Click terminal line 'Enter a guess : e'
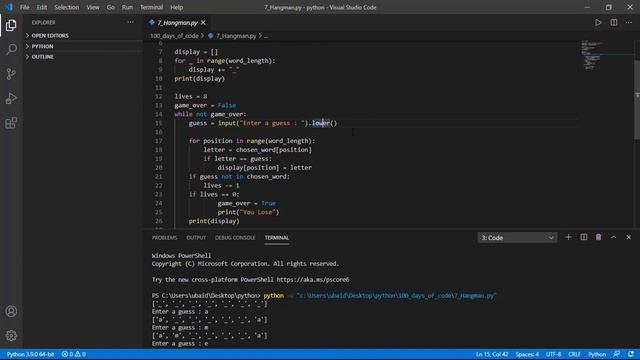 tap(180, 344)
